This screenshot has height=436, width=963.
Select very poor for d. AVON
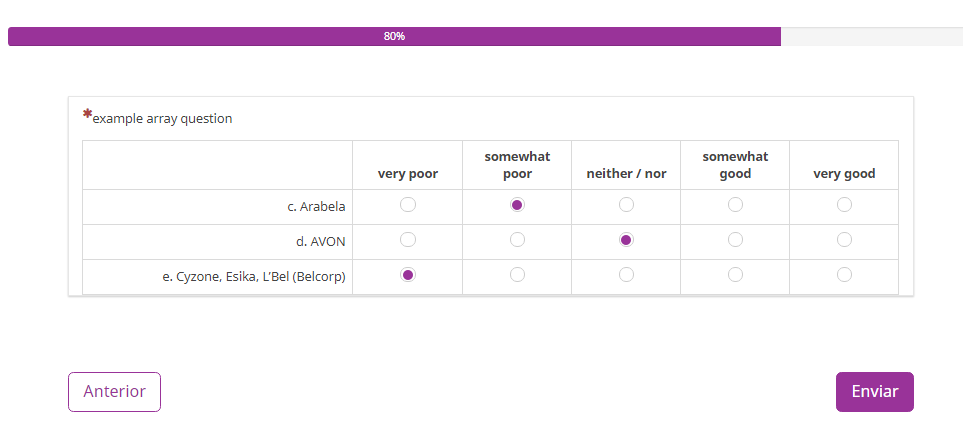click(x=408, y=239)
